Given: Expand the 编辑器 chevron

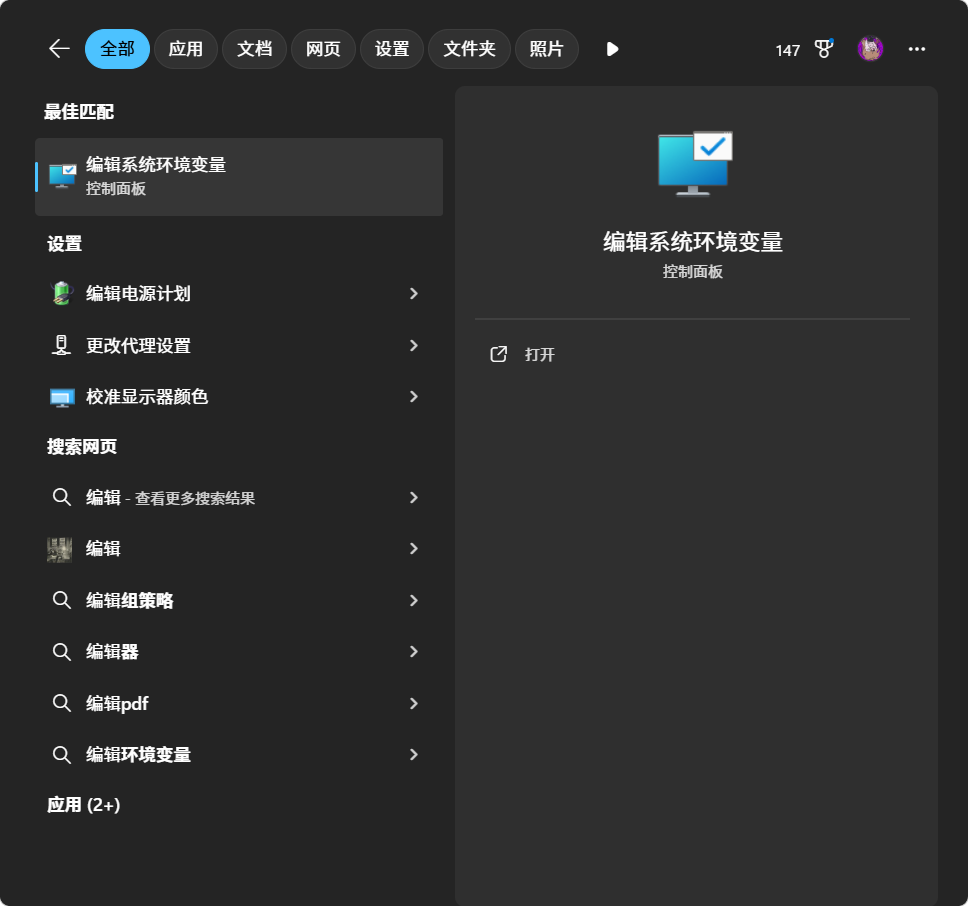Looking at the screenshot, I should click(414, 652).
